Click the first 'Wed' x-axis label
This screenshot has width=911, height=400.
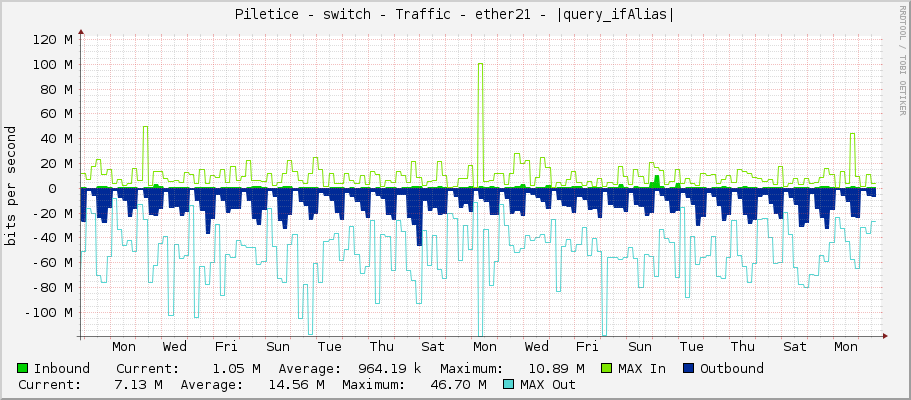coord(175,347)
